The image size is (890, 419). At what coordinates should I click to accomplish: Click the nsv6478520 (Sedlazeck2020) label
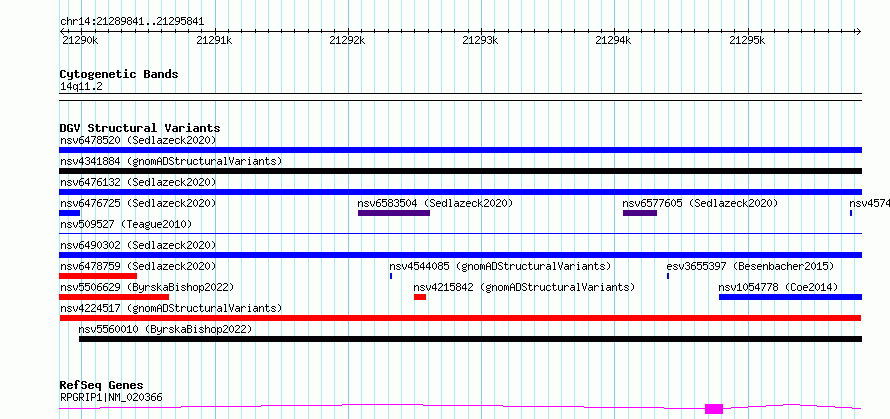(138, 140)
